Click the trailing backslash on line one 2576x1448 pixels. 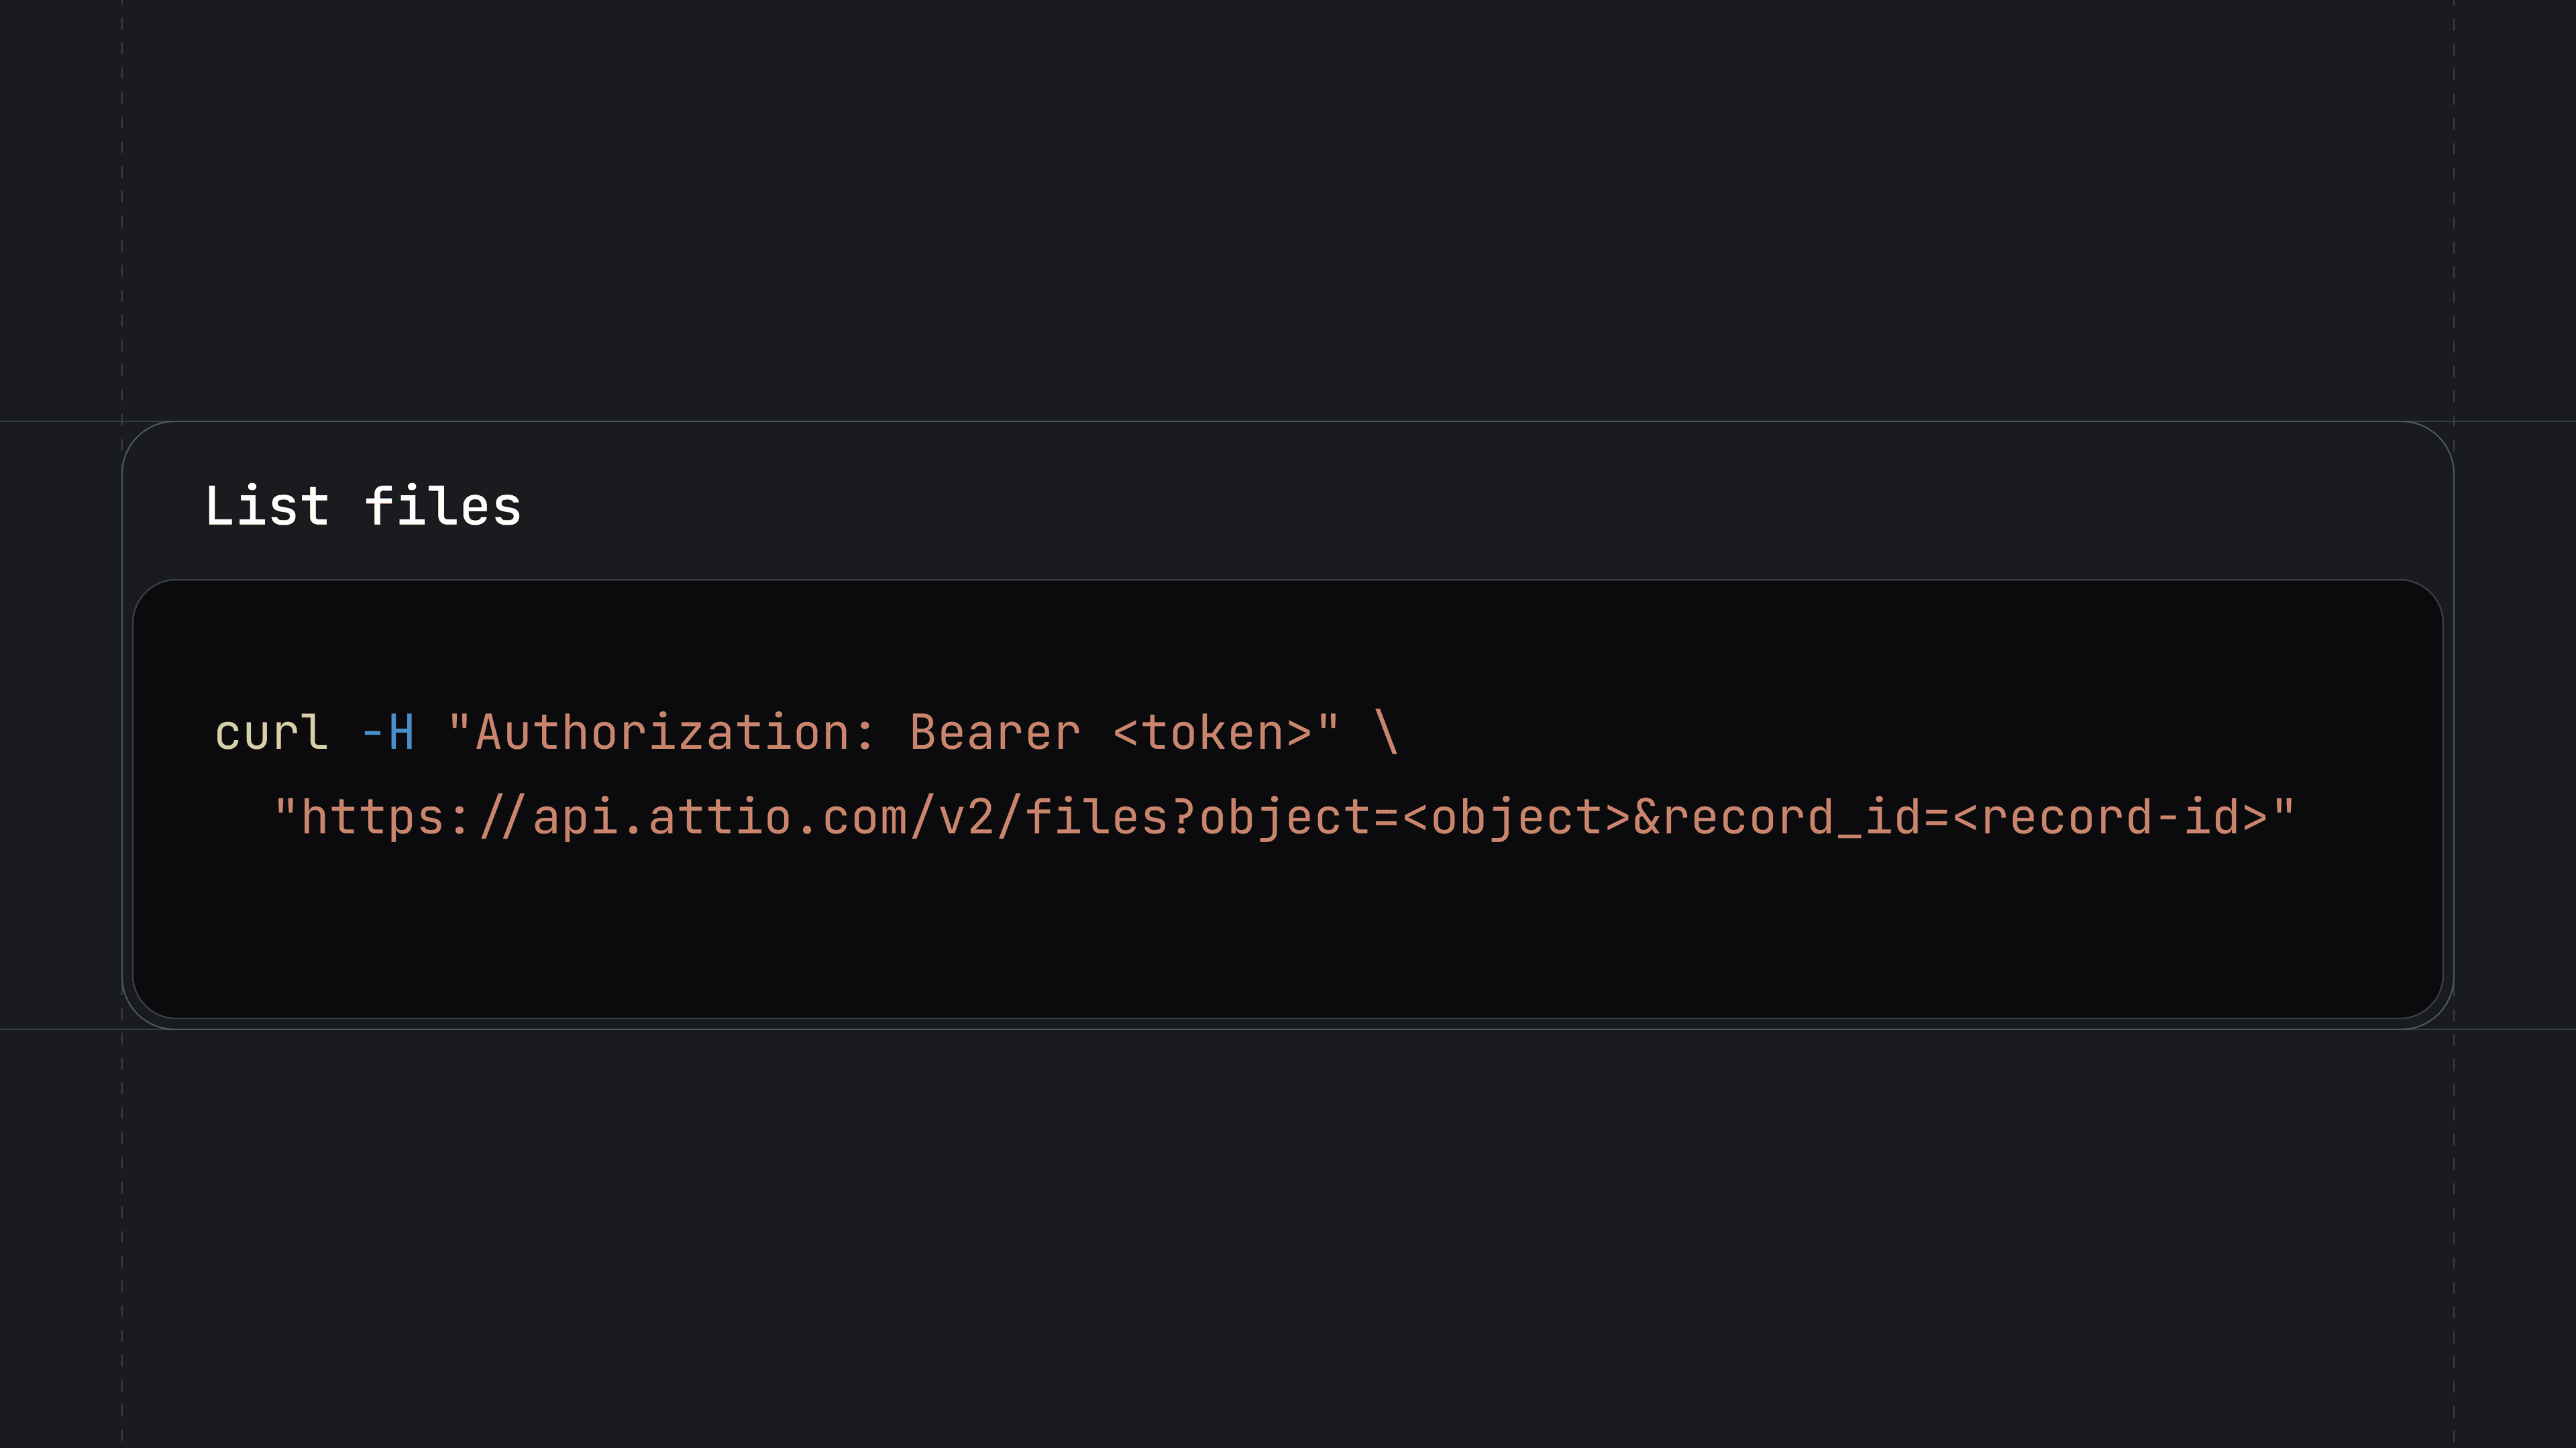click(x=1386, y=733)
